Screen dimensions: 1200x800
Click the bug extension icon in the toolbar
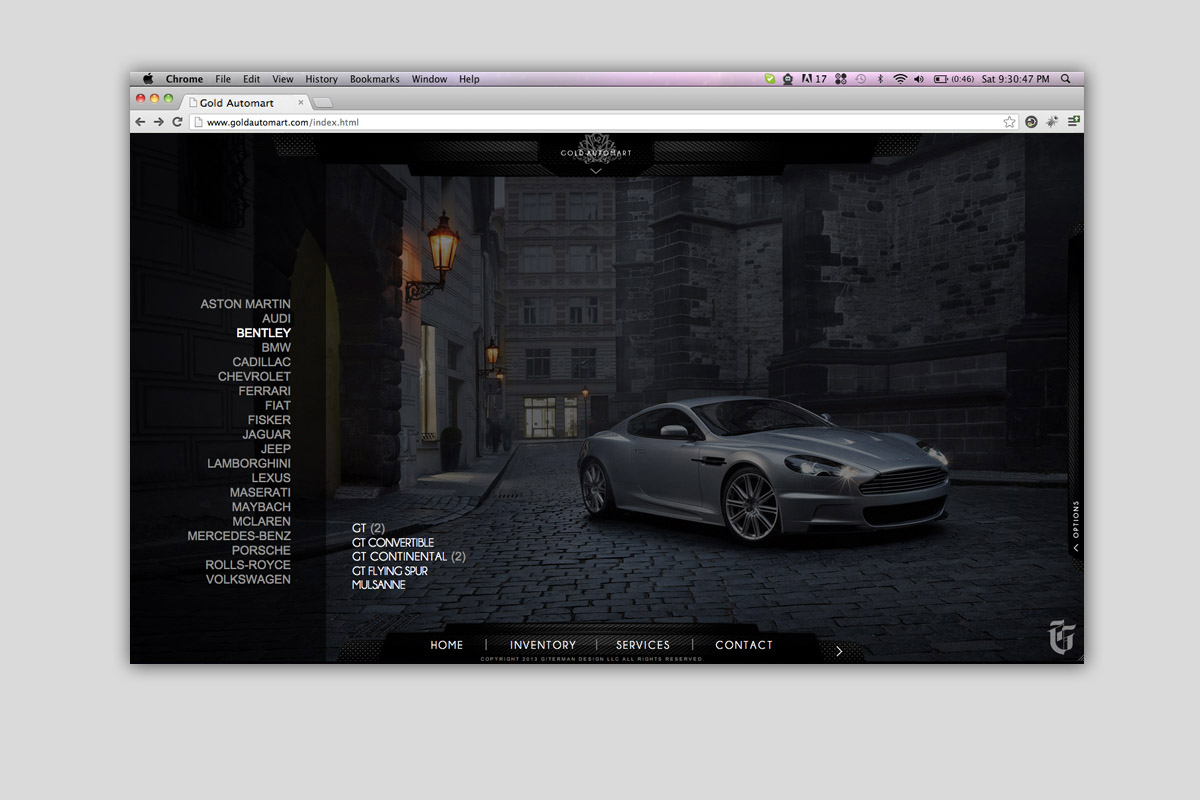[x=1052, y=122]
